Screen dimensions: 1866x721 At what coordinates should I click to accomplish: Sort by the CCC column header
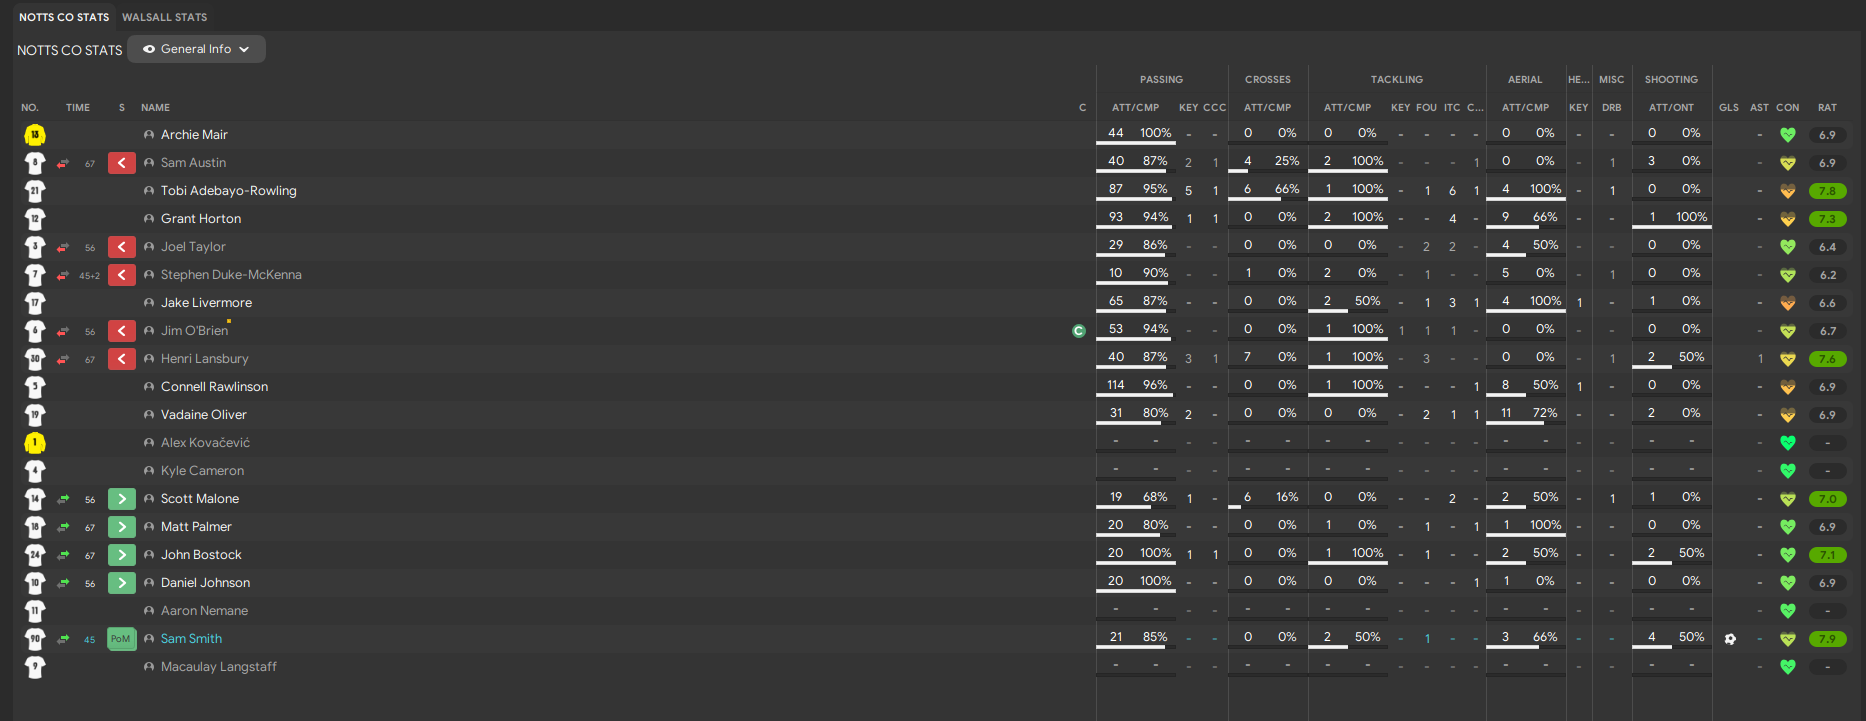tap(1215, 108)
